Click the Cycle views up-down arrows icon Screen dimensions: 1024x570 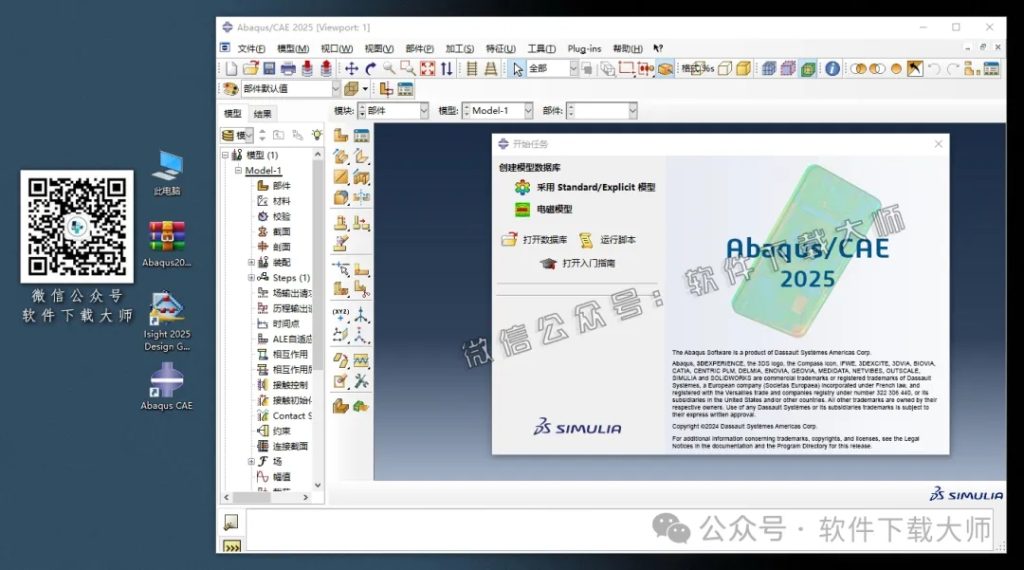tap(446, 69)
